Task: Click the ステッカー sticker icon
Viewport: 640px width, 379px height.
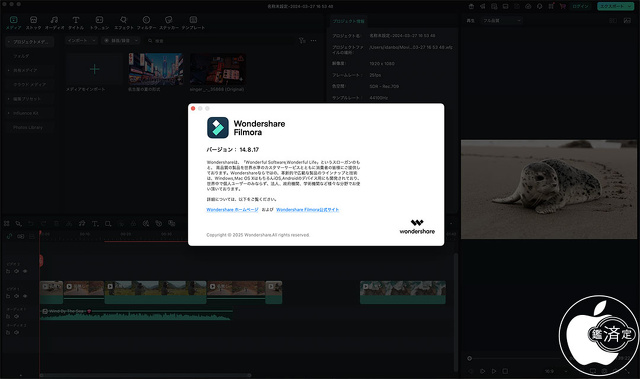Action: coord(169,20)
